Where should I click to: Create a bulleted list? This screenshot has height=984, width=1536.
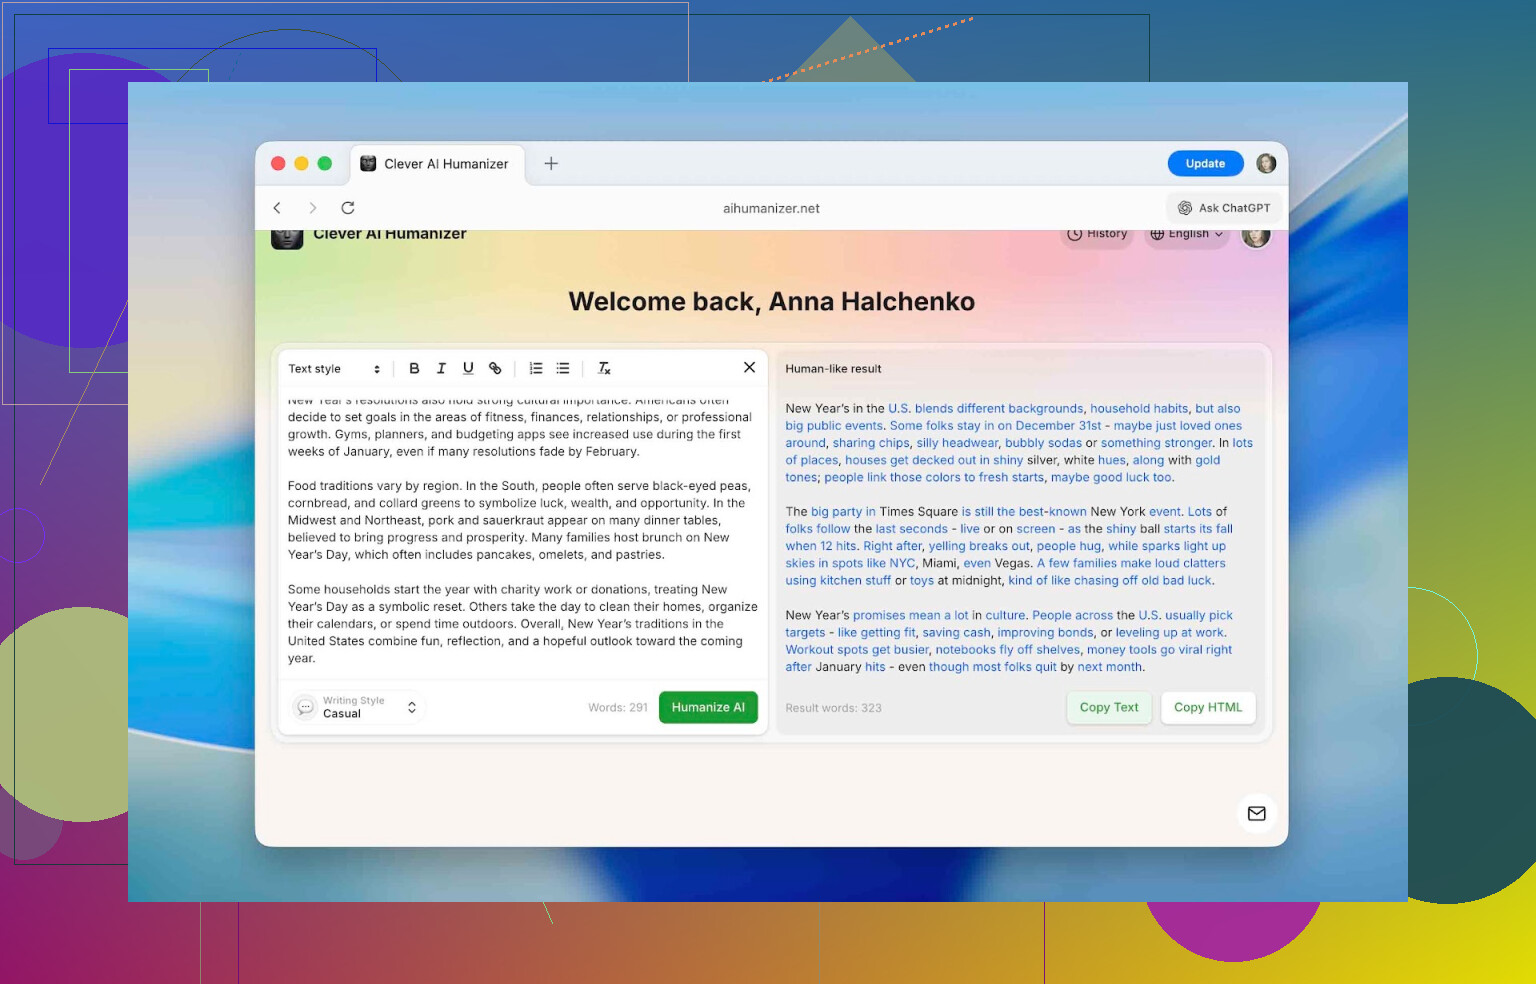[x=563, y=368]
